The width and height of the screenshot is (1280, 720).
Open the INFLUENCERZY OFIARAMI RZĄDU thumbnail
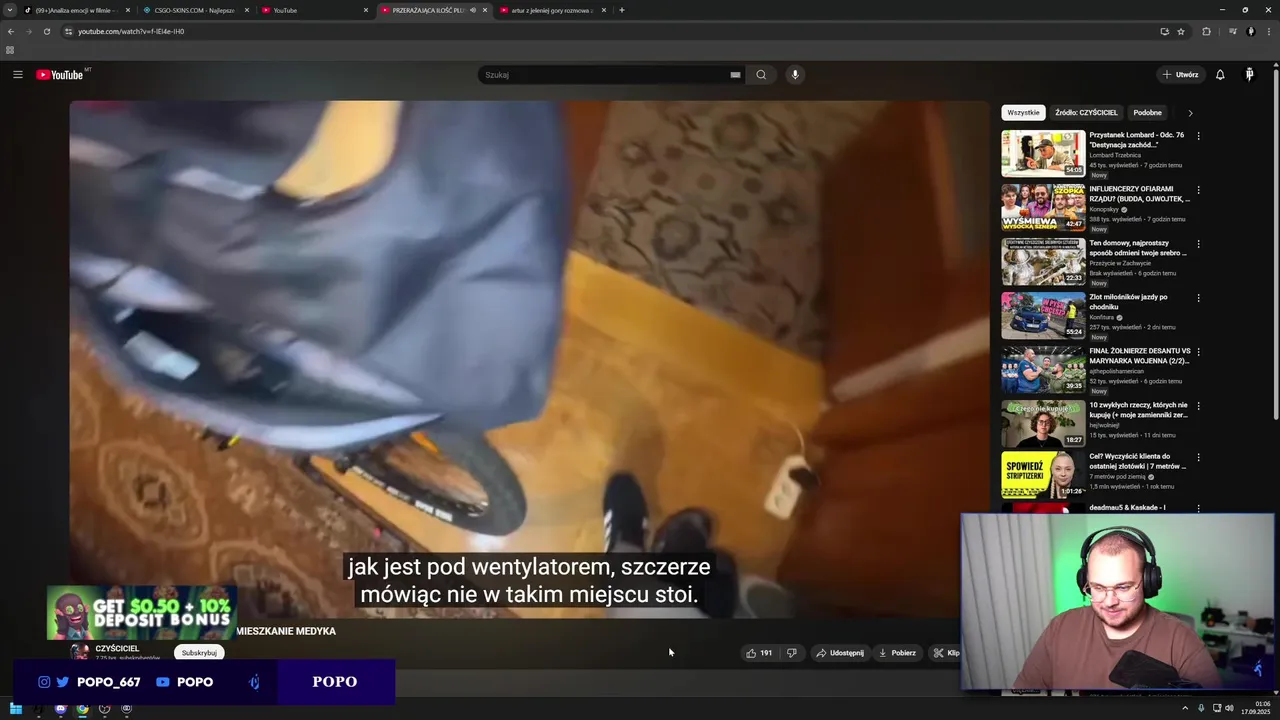click(1043, 207)
